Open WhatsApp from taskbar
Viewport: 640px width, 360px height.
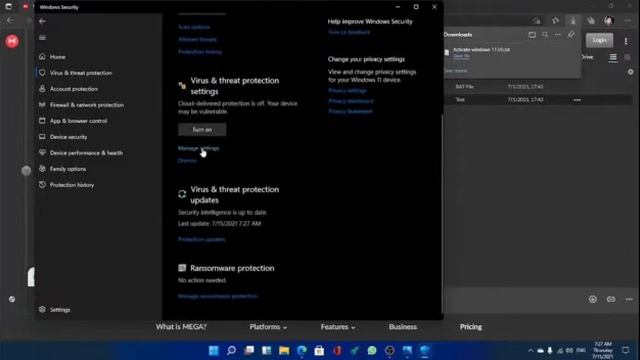click(372, 351)
